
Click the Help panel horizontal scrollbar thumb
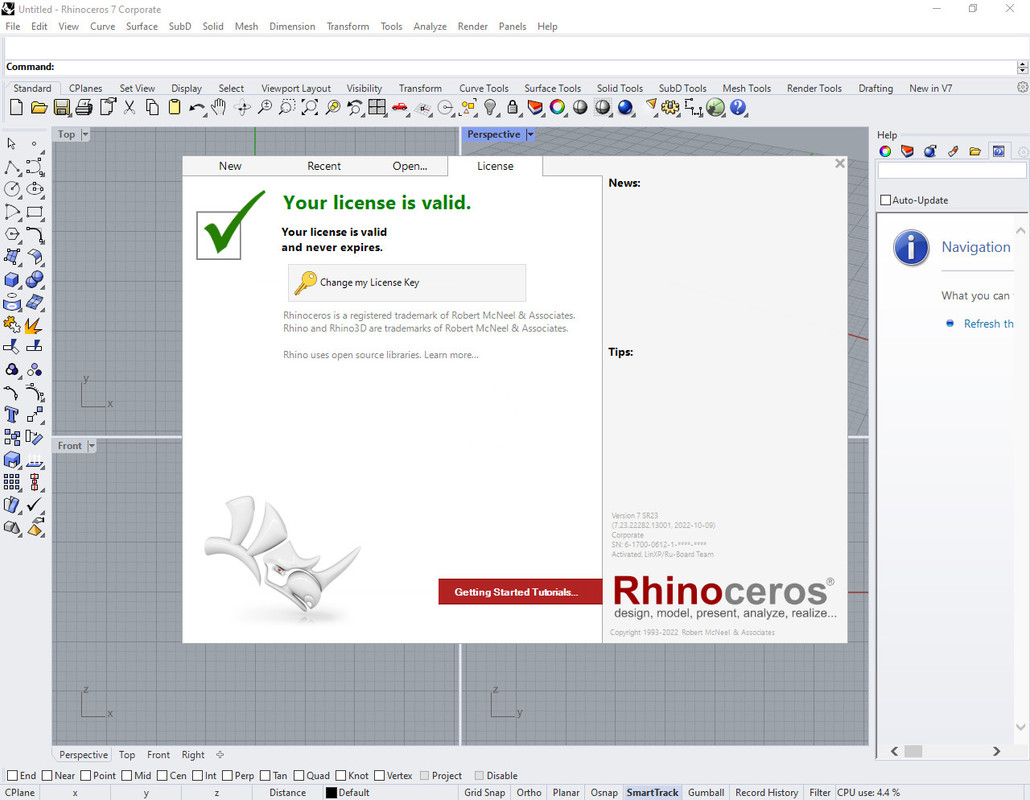[x=913, y=751]
